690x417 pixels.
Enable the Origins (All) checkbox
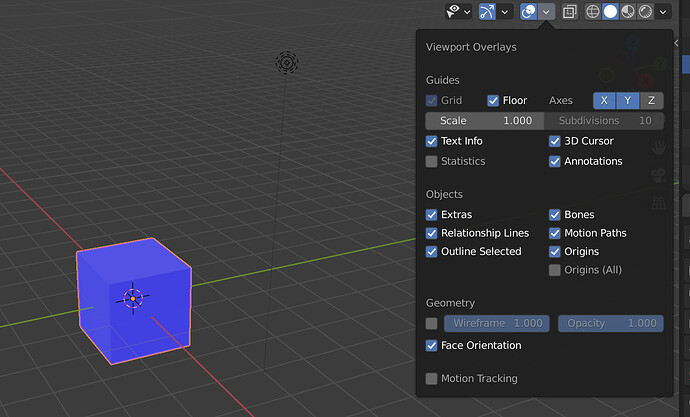click(x=554, y=270)
